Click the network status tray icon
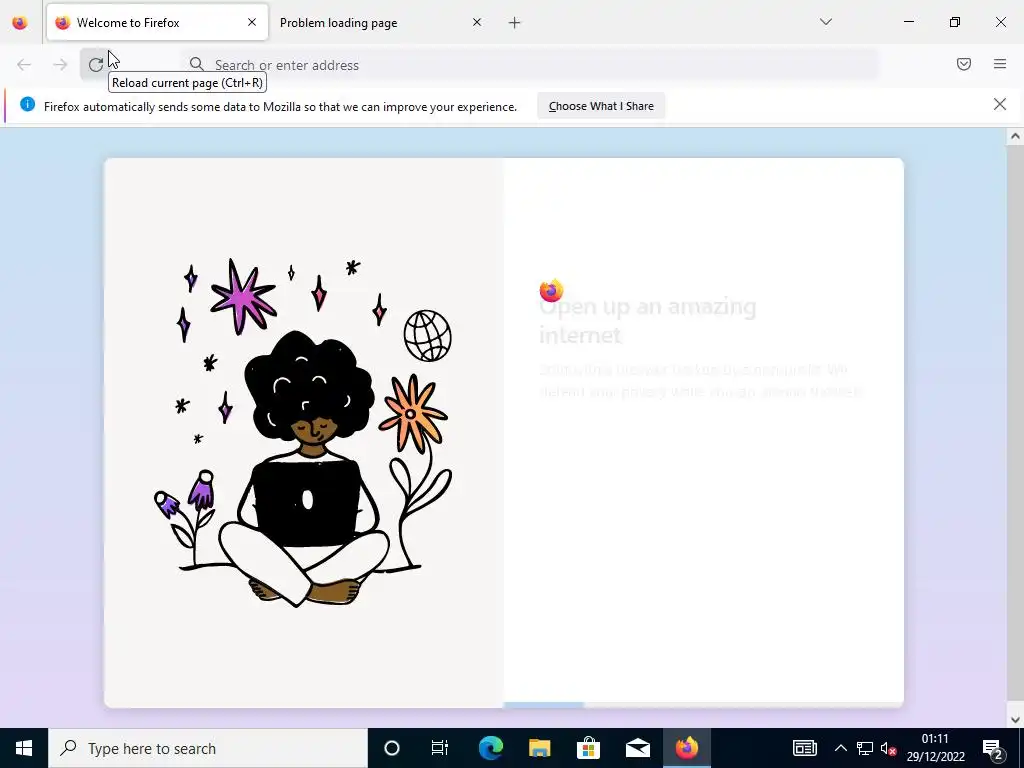Screen dimensions: 1024x768 click(865, 748)
